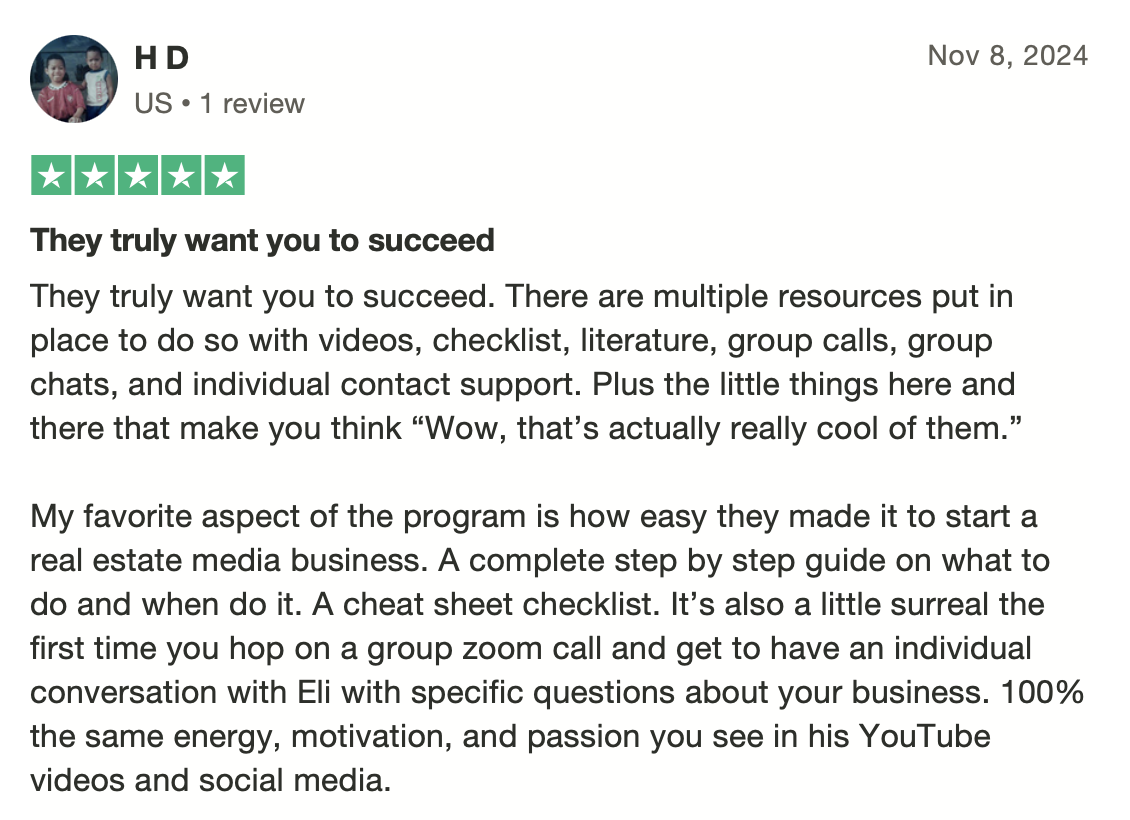Click the "real estate media business" phrase
Image resolution: width=1130 pixels, height=820 pixels.
(226, 561)
